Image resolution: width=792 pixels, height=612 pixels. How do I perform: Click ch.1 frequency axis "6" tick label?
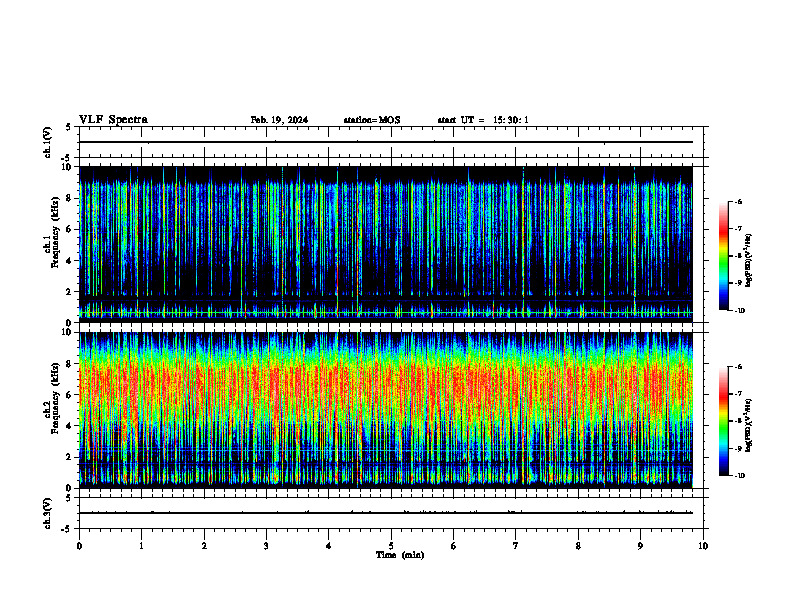[x=70, y=229]
